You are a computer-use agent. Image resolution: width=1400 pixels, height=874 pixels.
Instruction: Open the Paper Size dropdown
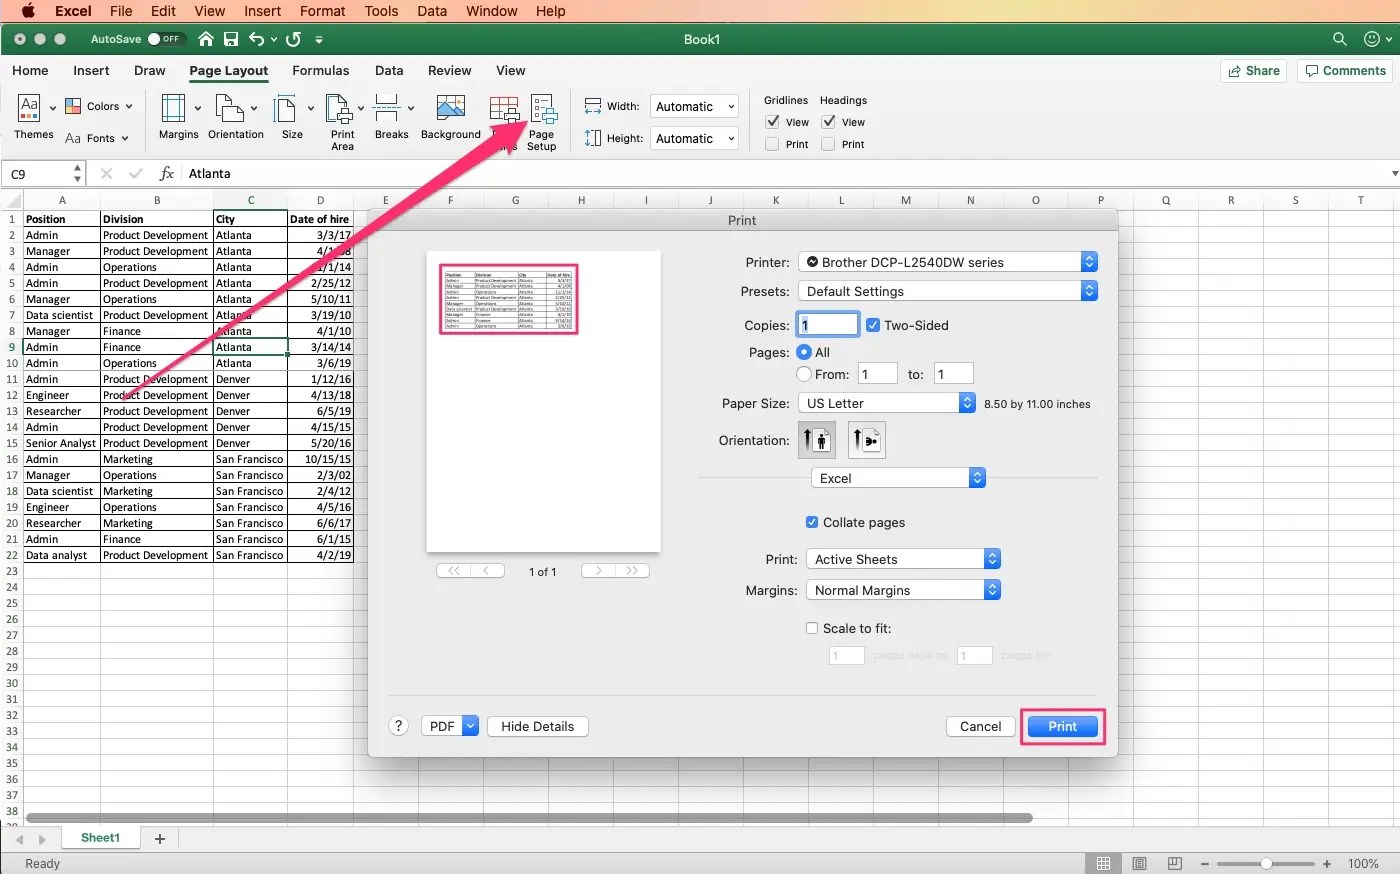pyautogui.click(x=886, y=403)
